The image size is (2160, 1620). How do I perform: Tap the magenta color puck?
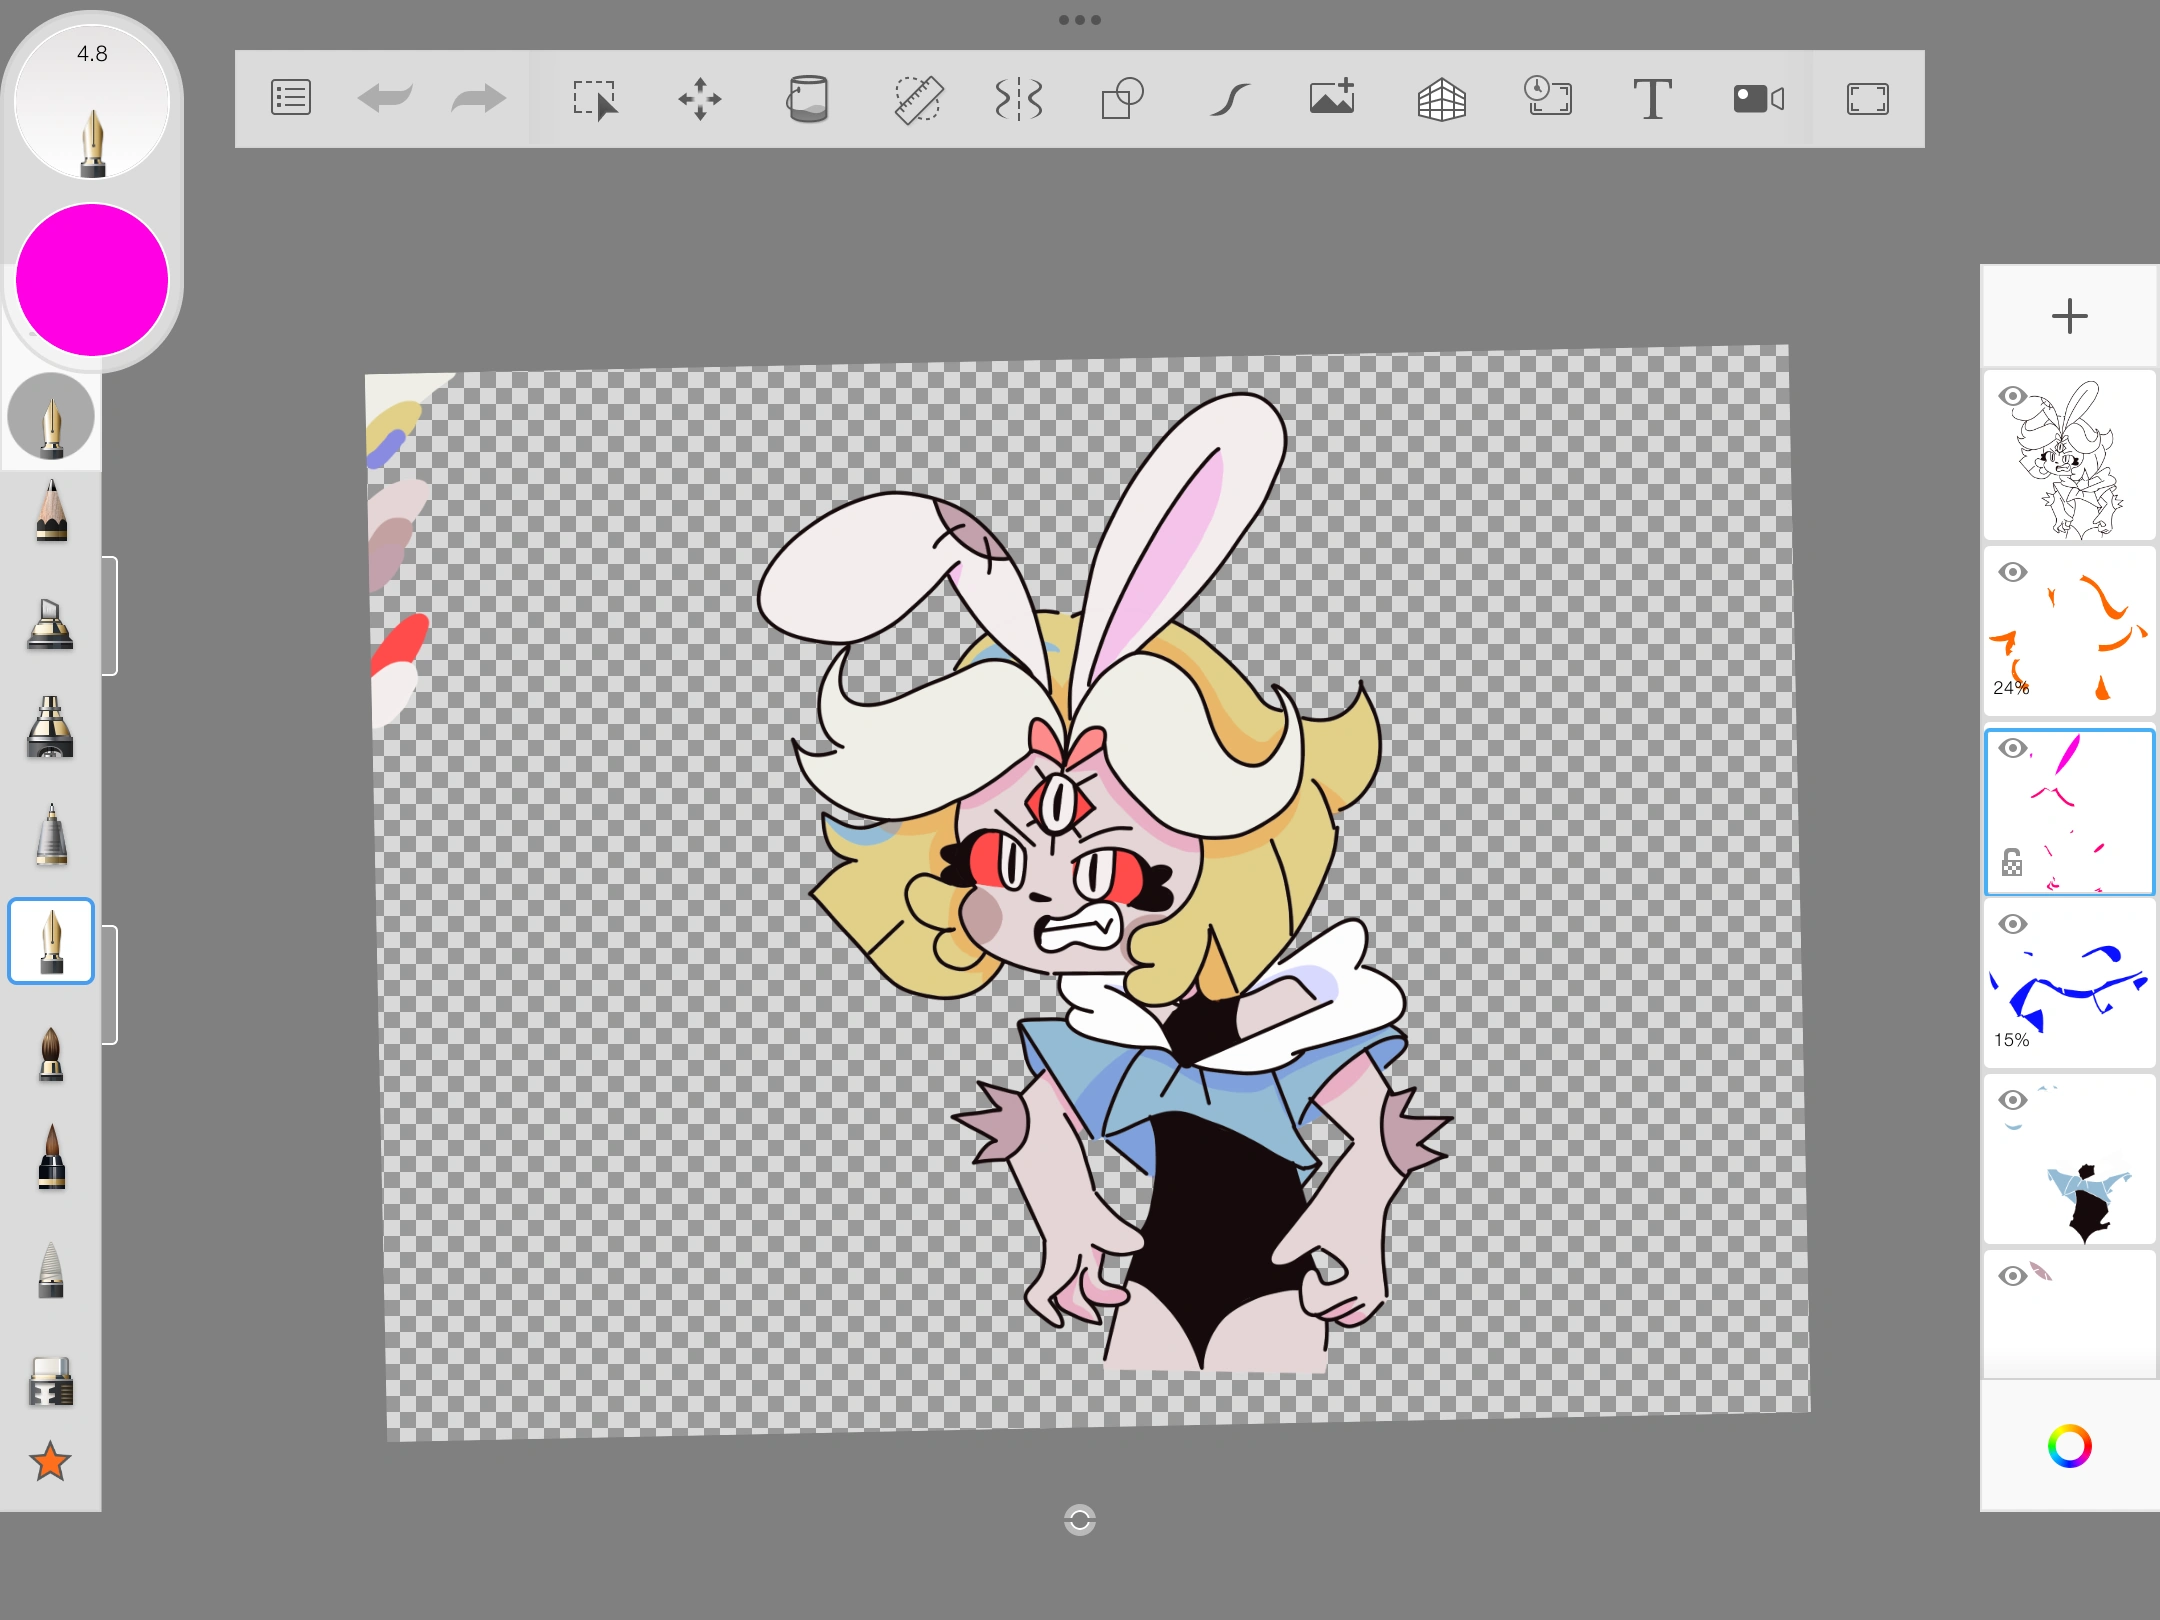(x=92, y=280)
